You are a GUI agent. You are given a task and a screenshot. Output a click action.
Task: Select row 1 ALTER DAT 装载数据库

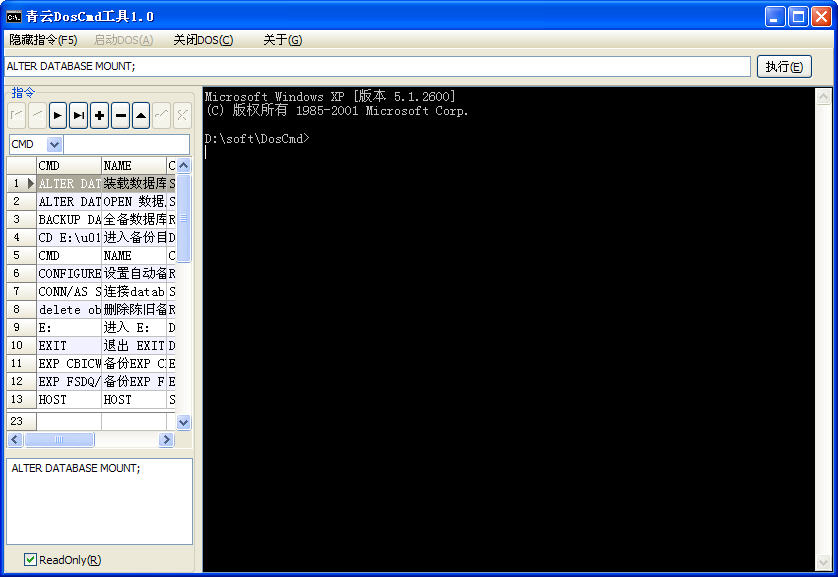91,183
